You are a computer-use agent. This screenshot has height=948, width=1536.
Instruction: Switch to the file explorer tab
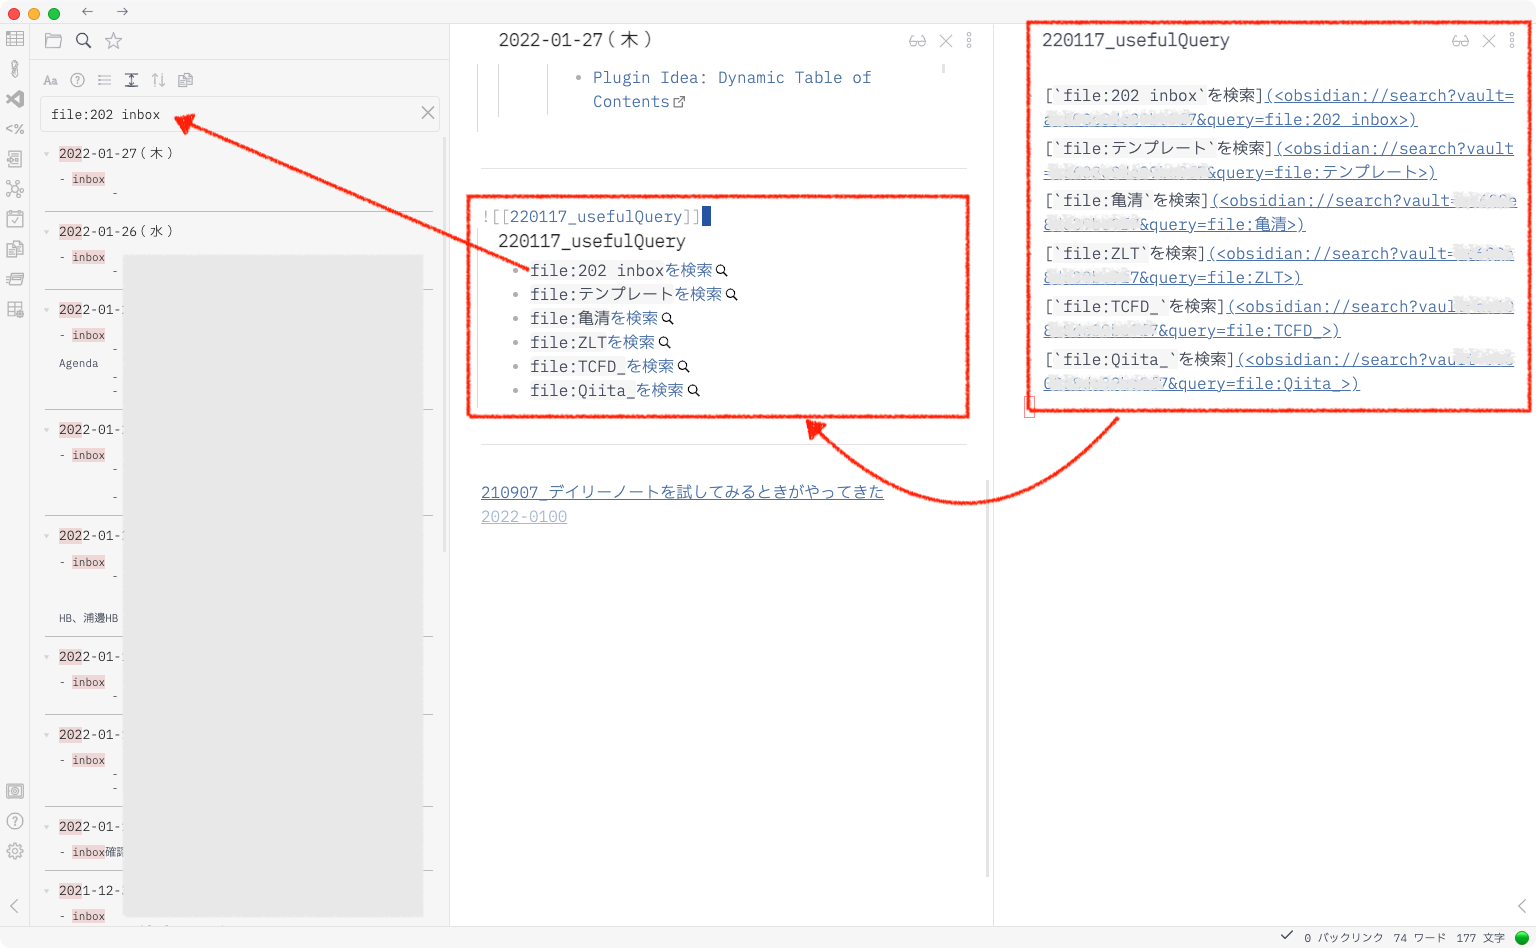(x=53, y=41)
